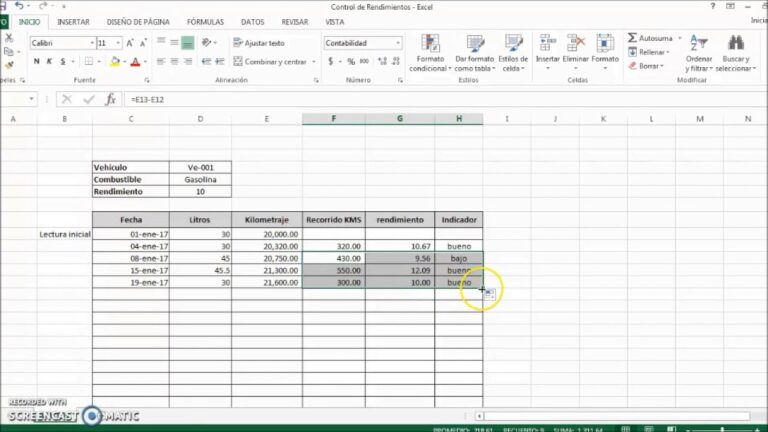The width and height of the screenshot is (768, 432).
Task: Open the FÓRMULAS ribbon tab
Action: point(205,21)
